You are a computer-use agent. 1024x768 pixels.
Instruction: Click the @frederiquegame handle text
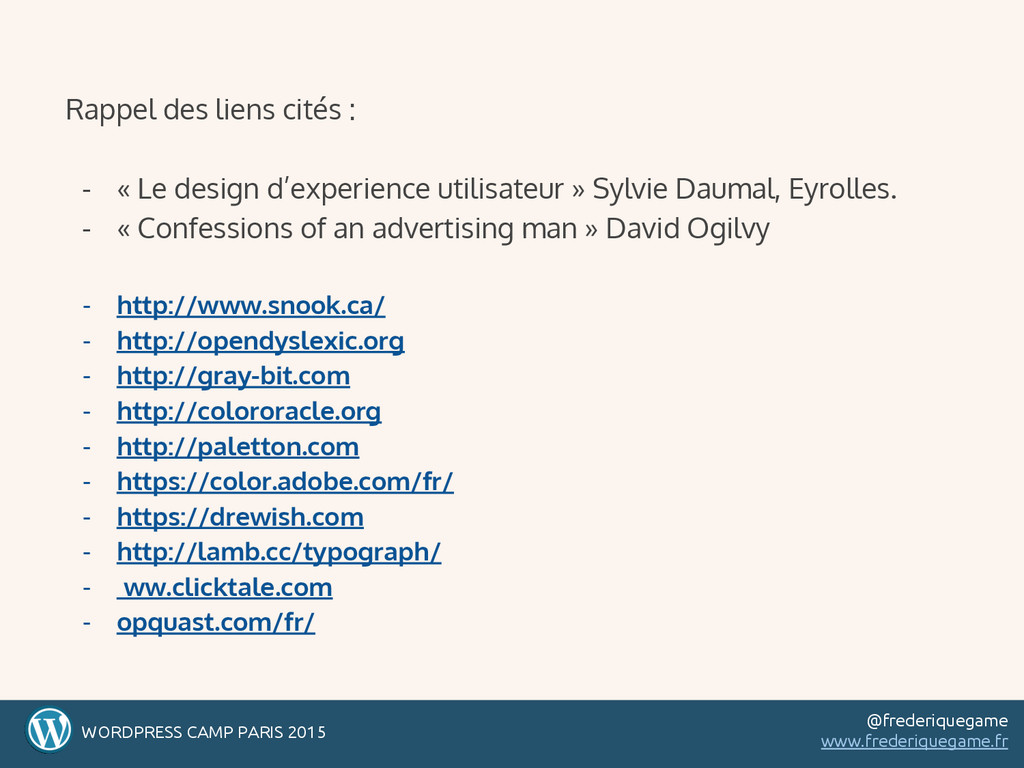pos(937,721)
